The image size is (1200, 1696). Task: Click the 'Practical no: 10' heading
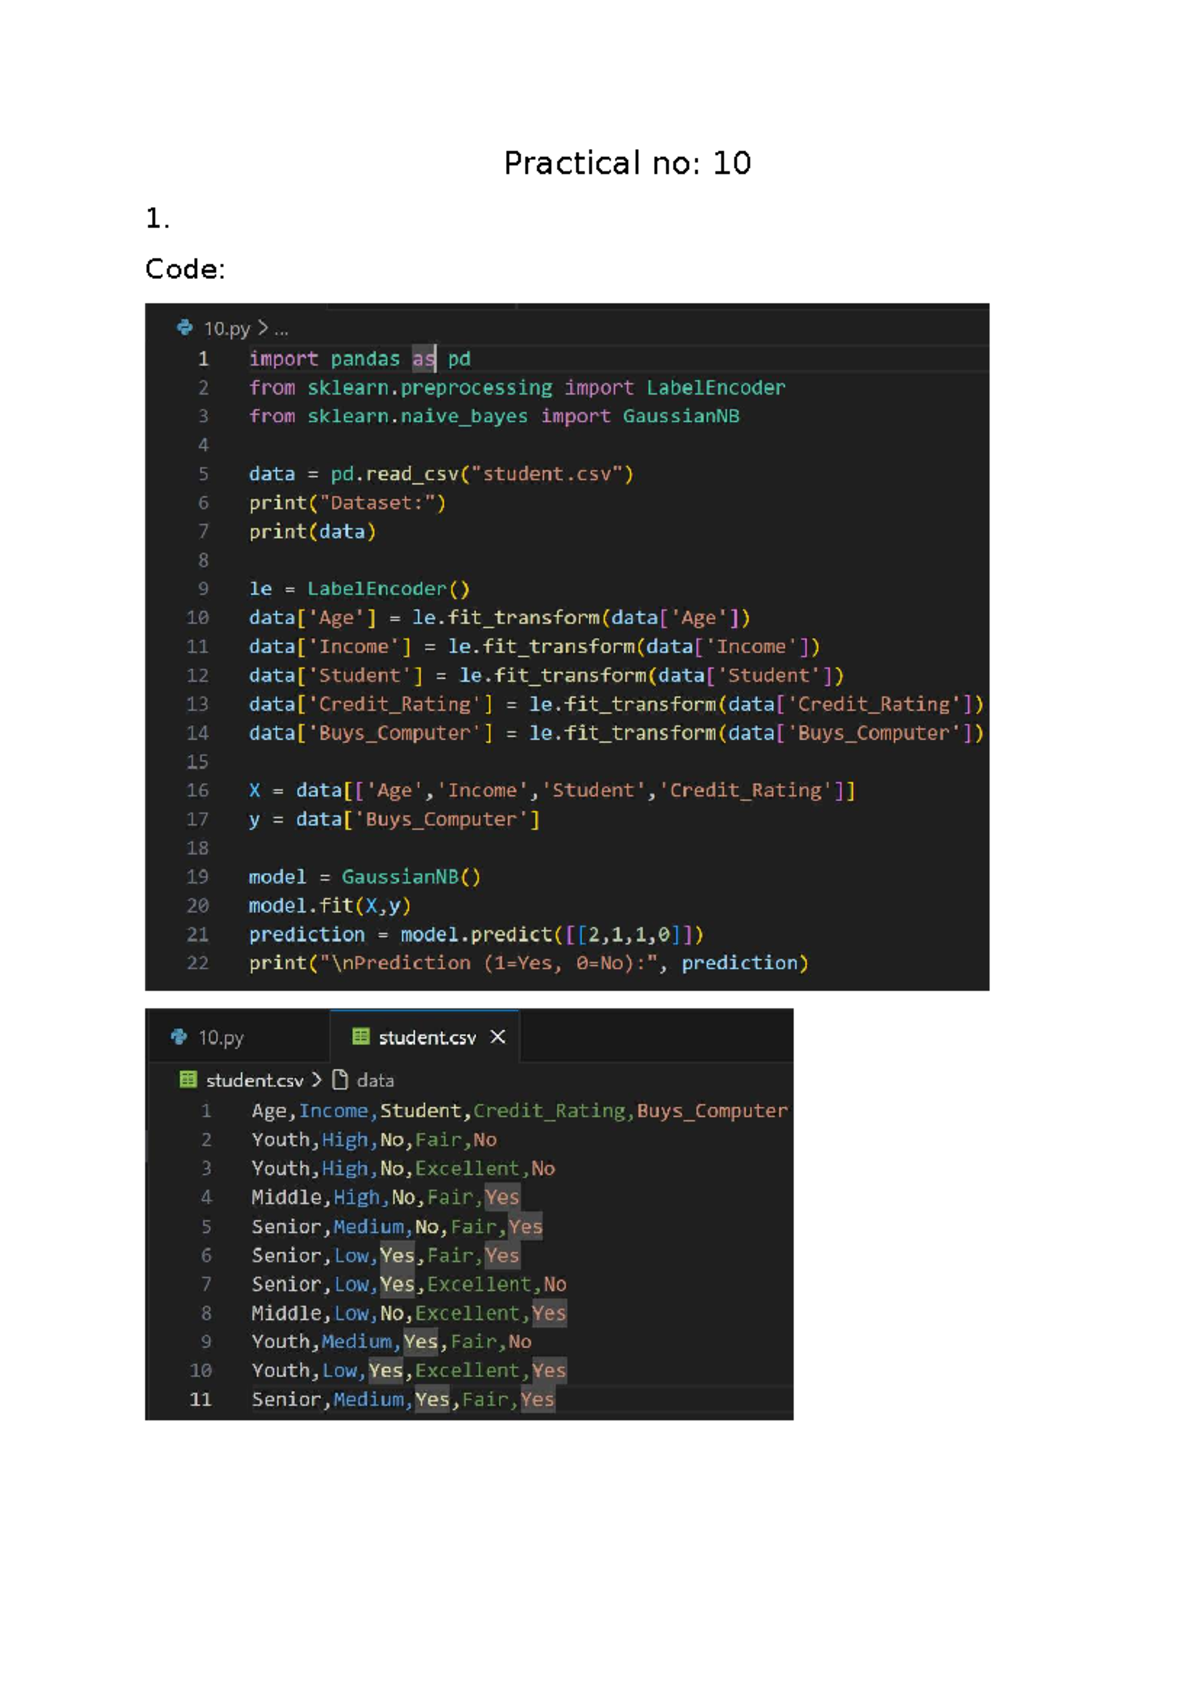[x=627, y=163]
